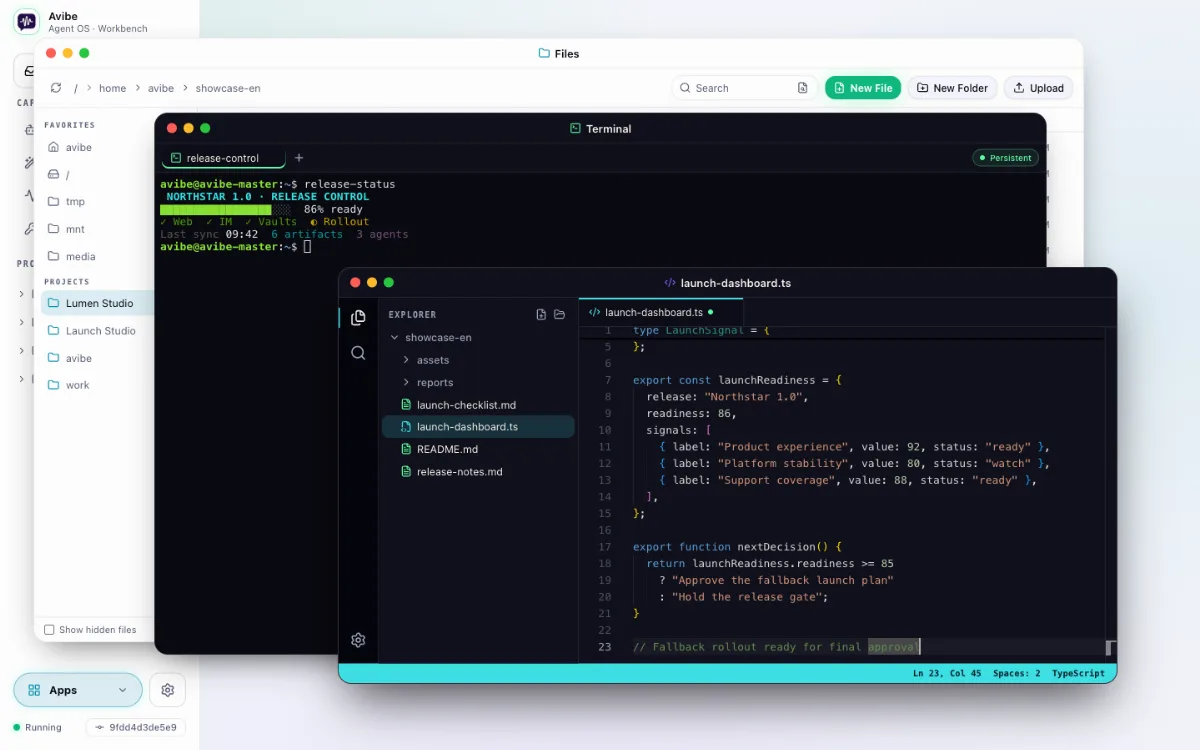This screenshot has width=1200, height=750.
Task: Change language mode via TypeScript
Action: click(1078, 673)
